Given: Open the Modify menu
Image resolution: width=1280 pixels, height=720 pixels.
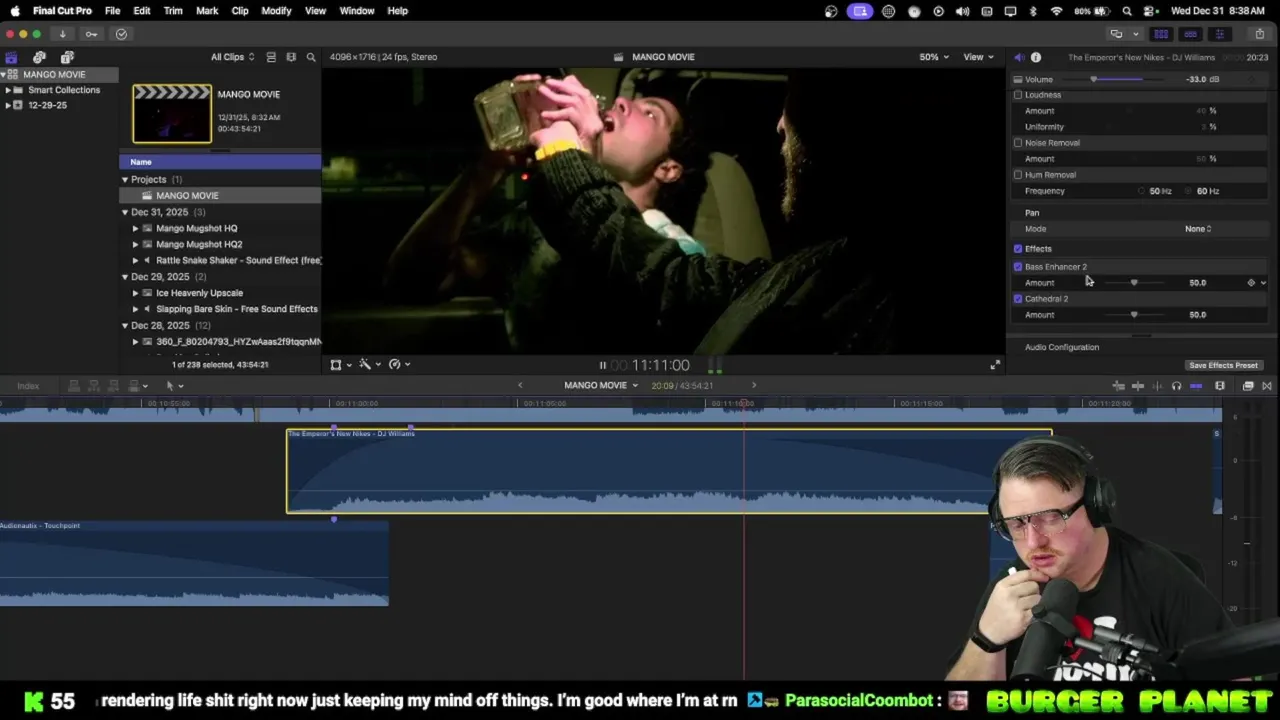Looking at the screenshot, I should point(276,11).
